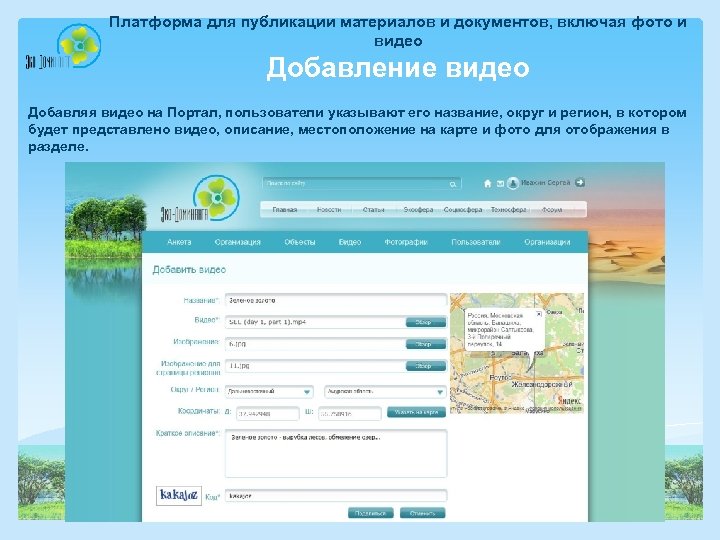Click the logout arrow icon

[x=580, y=183]
